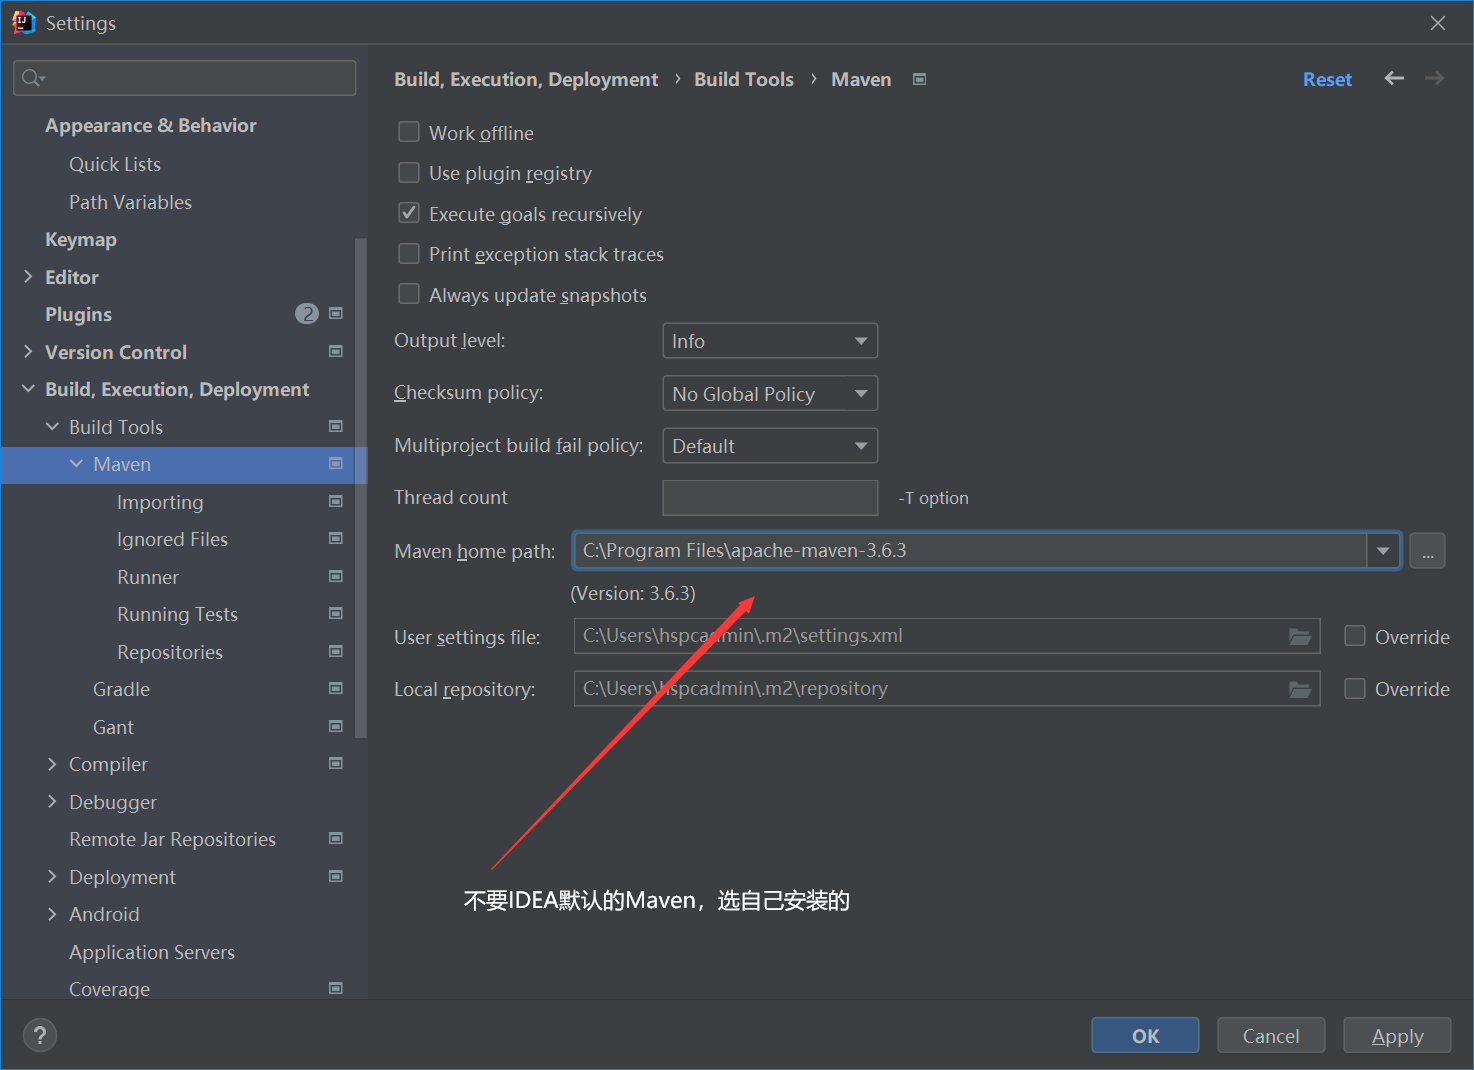Click the project icon next to the Maven breadcrumb
The width and height of the screenshot is (1474, 1070).
[x=920, y=79]
